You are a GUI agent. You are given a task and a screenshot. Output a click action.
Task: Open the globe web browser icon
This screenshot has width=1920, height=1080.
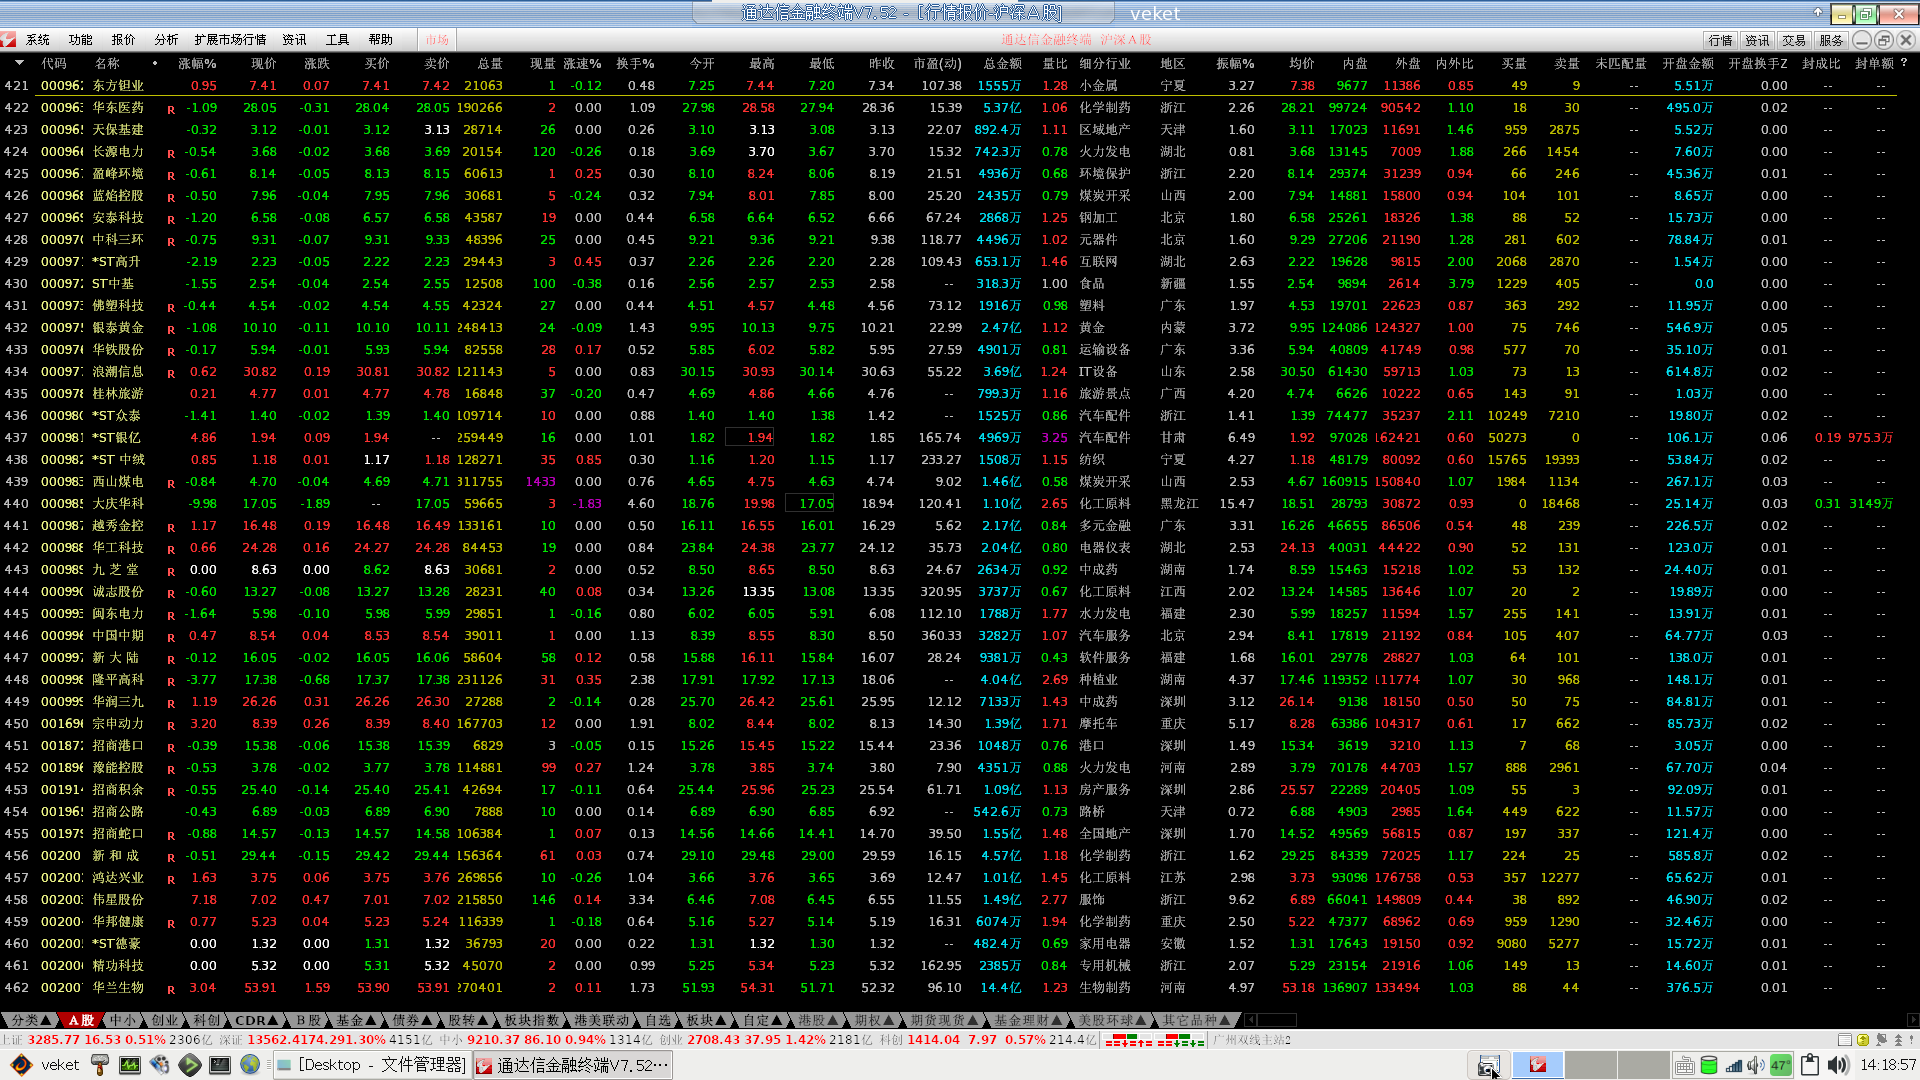click(x=250, y=1065)
